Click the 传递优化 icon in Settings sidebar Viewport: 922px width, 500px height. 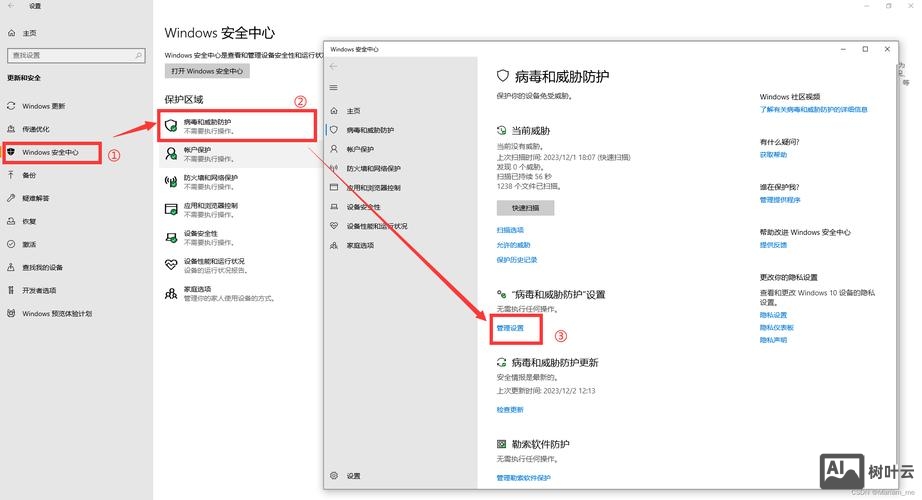(11, 129)
